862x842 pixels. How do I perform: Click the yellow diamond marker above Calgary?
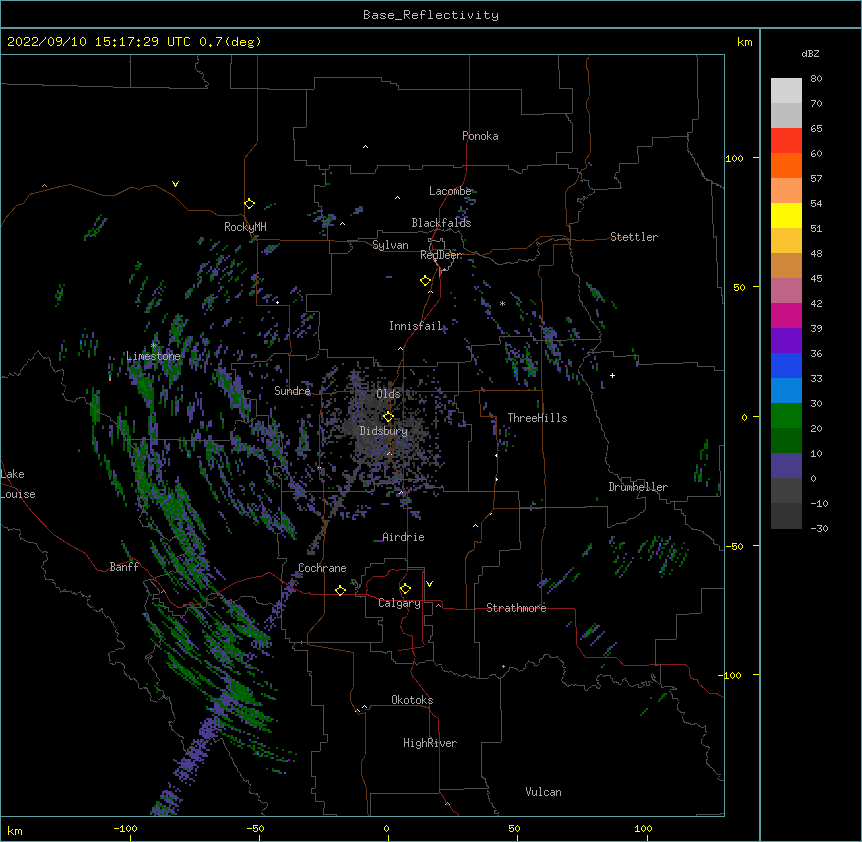(x=405, y=589)
